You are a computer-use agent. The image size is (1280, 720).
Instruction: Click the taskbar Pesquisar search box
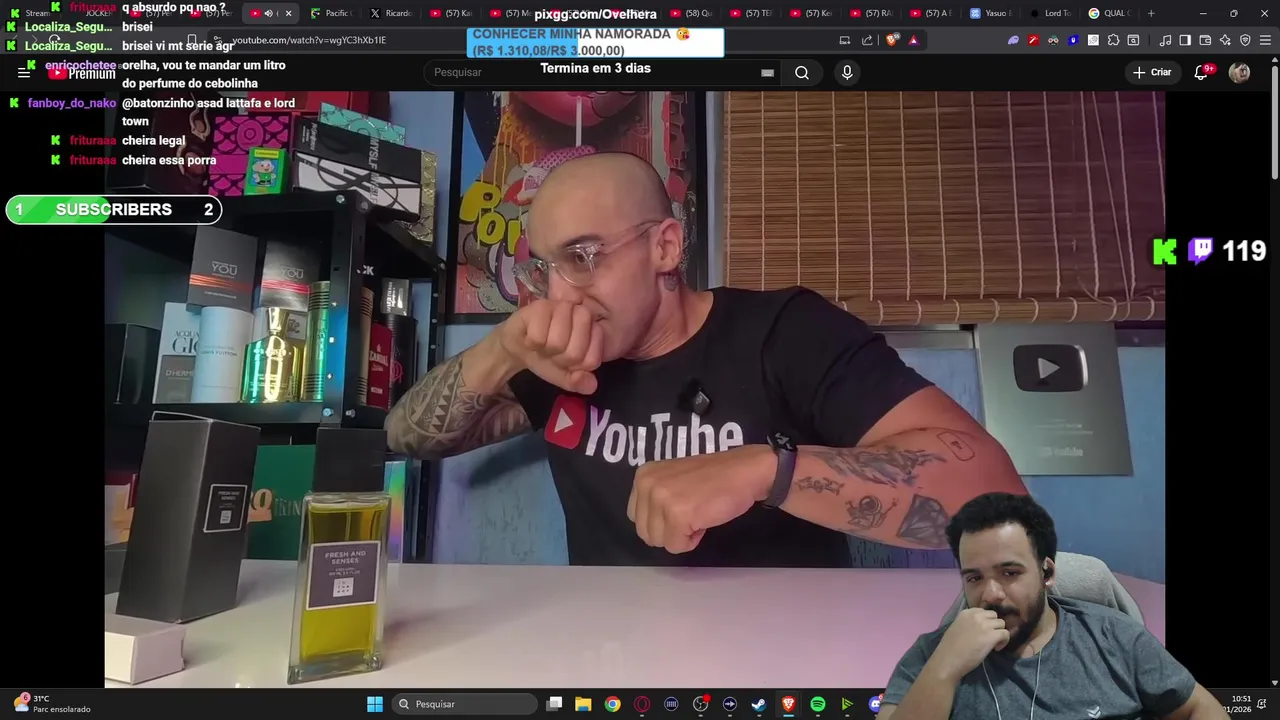coord(465,704)
